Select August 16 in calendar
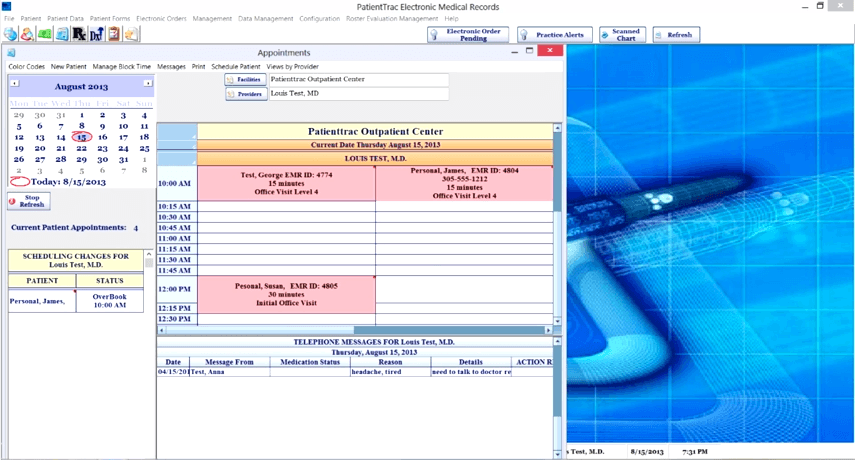 [103, 137]
